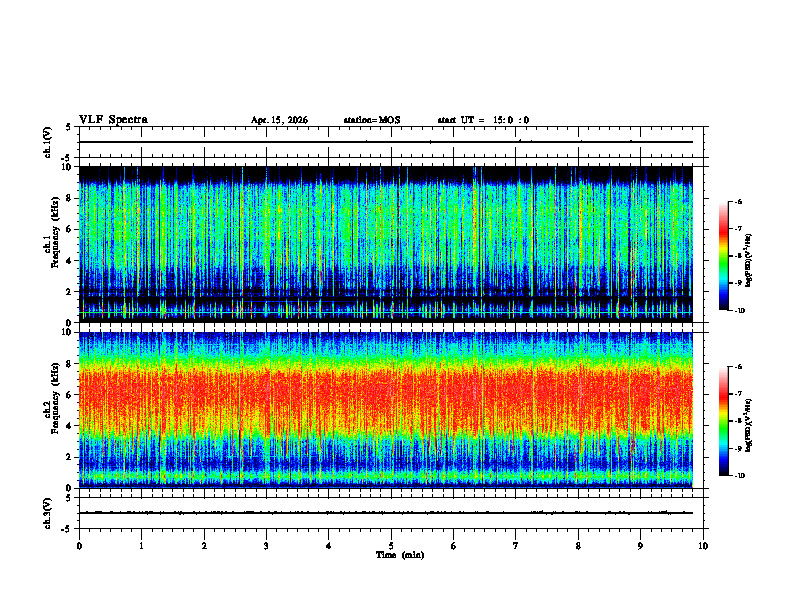Click the "7" tick label on time axis
792x612 pixels.
516,546
